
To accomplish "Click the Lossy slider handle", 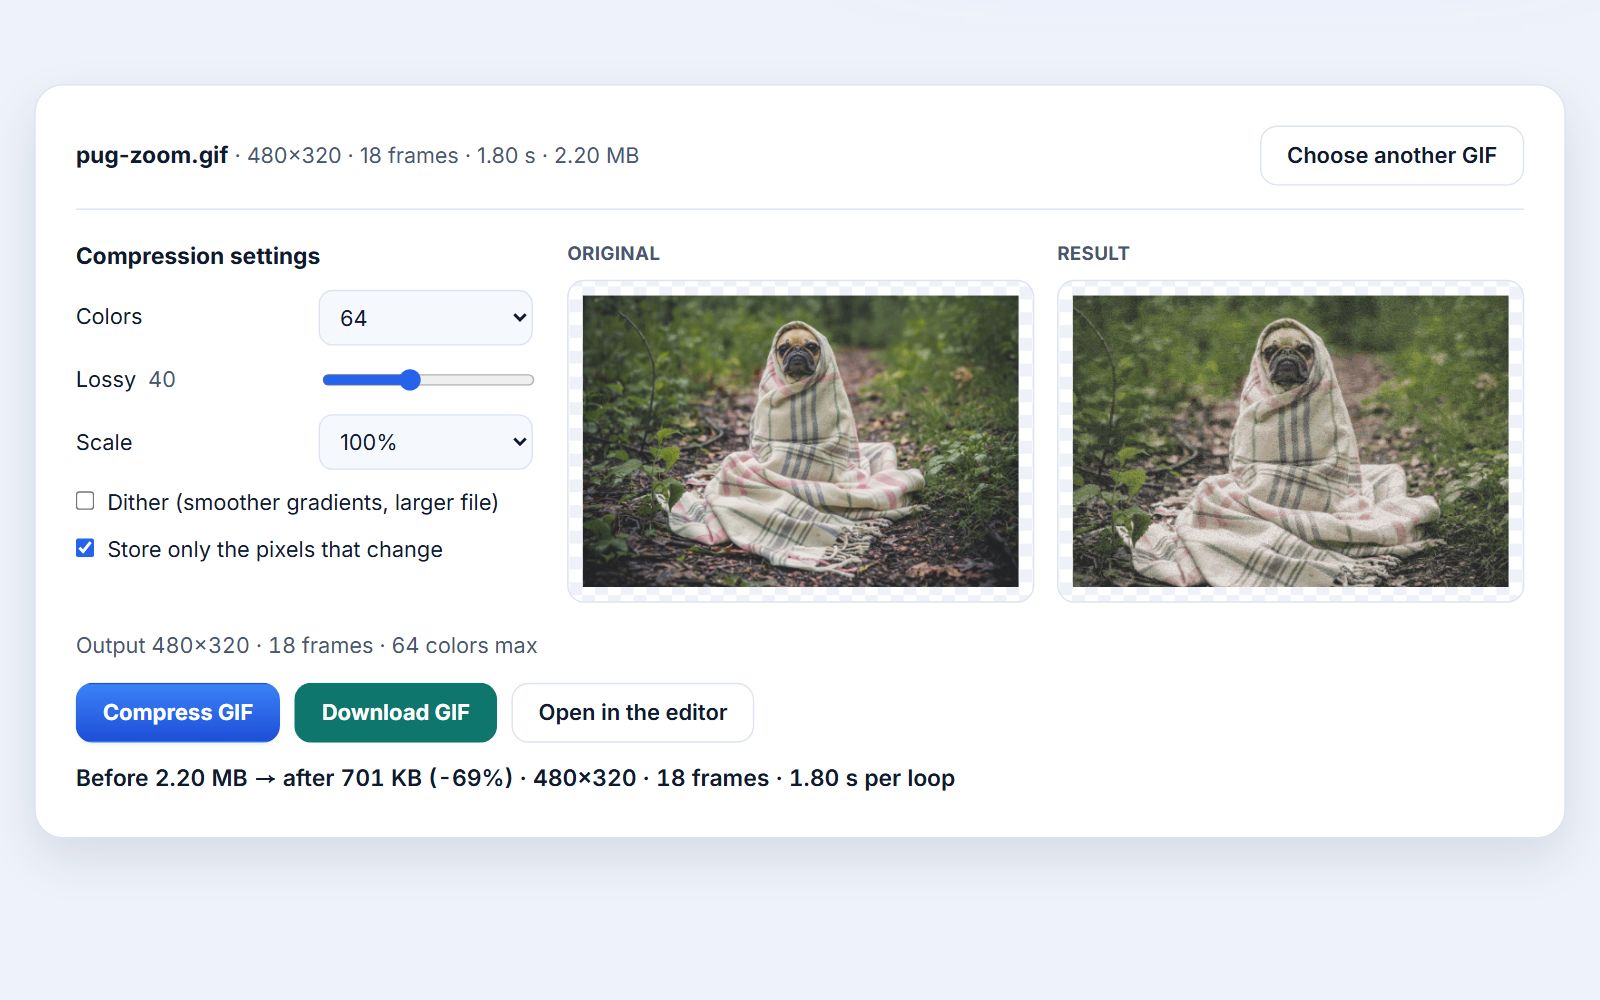I will [410, 380].
